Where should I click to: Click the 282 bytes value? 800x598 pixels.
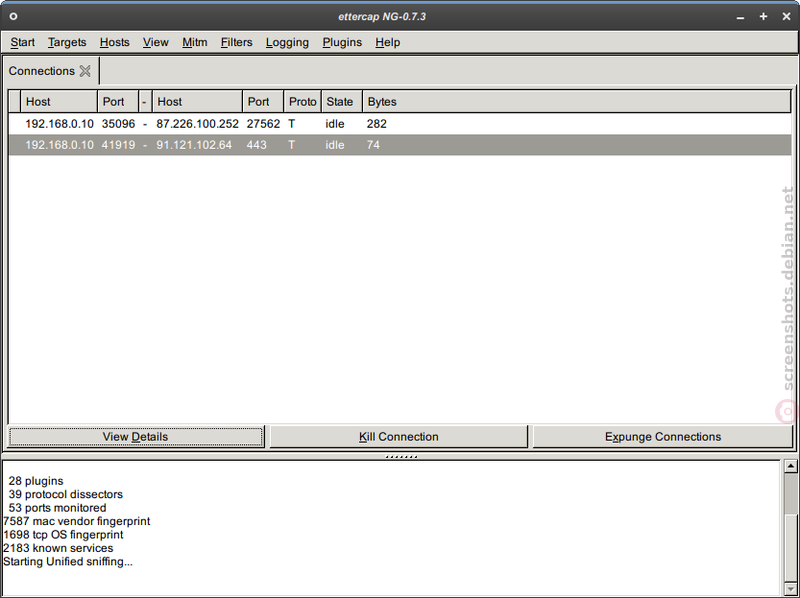[x=377, y=124]
